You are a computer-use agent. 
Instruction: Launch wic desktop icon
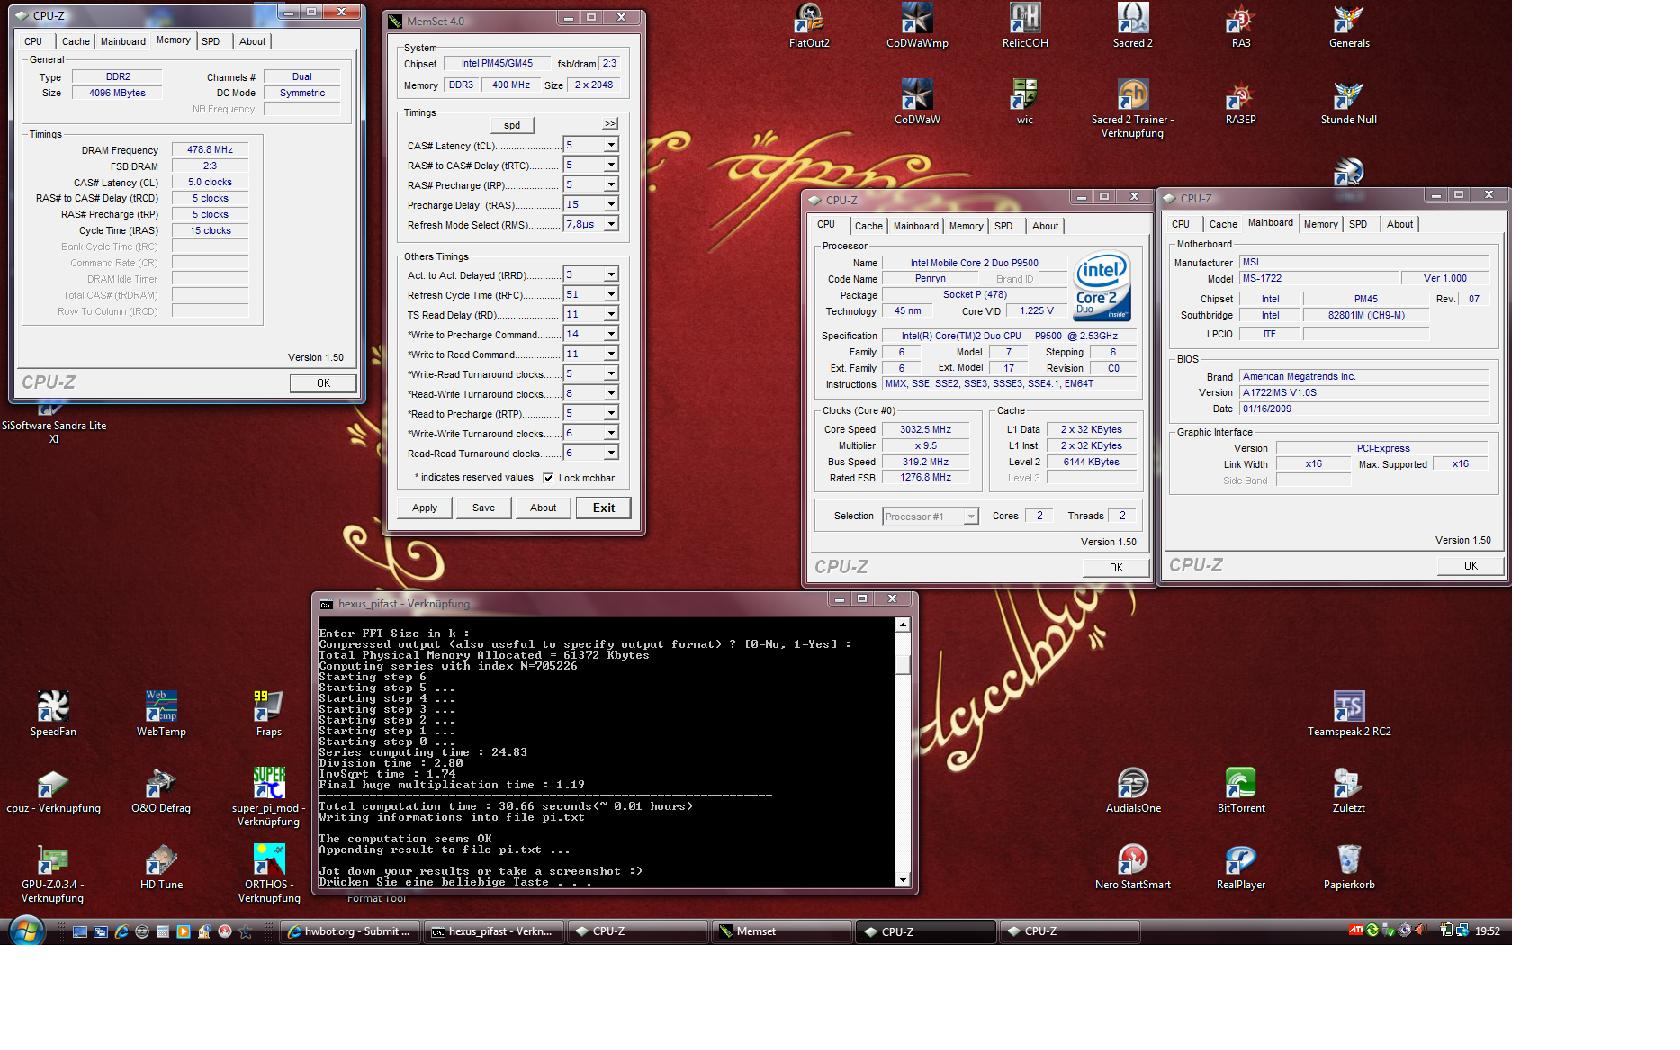(1025, 102)
